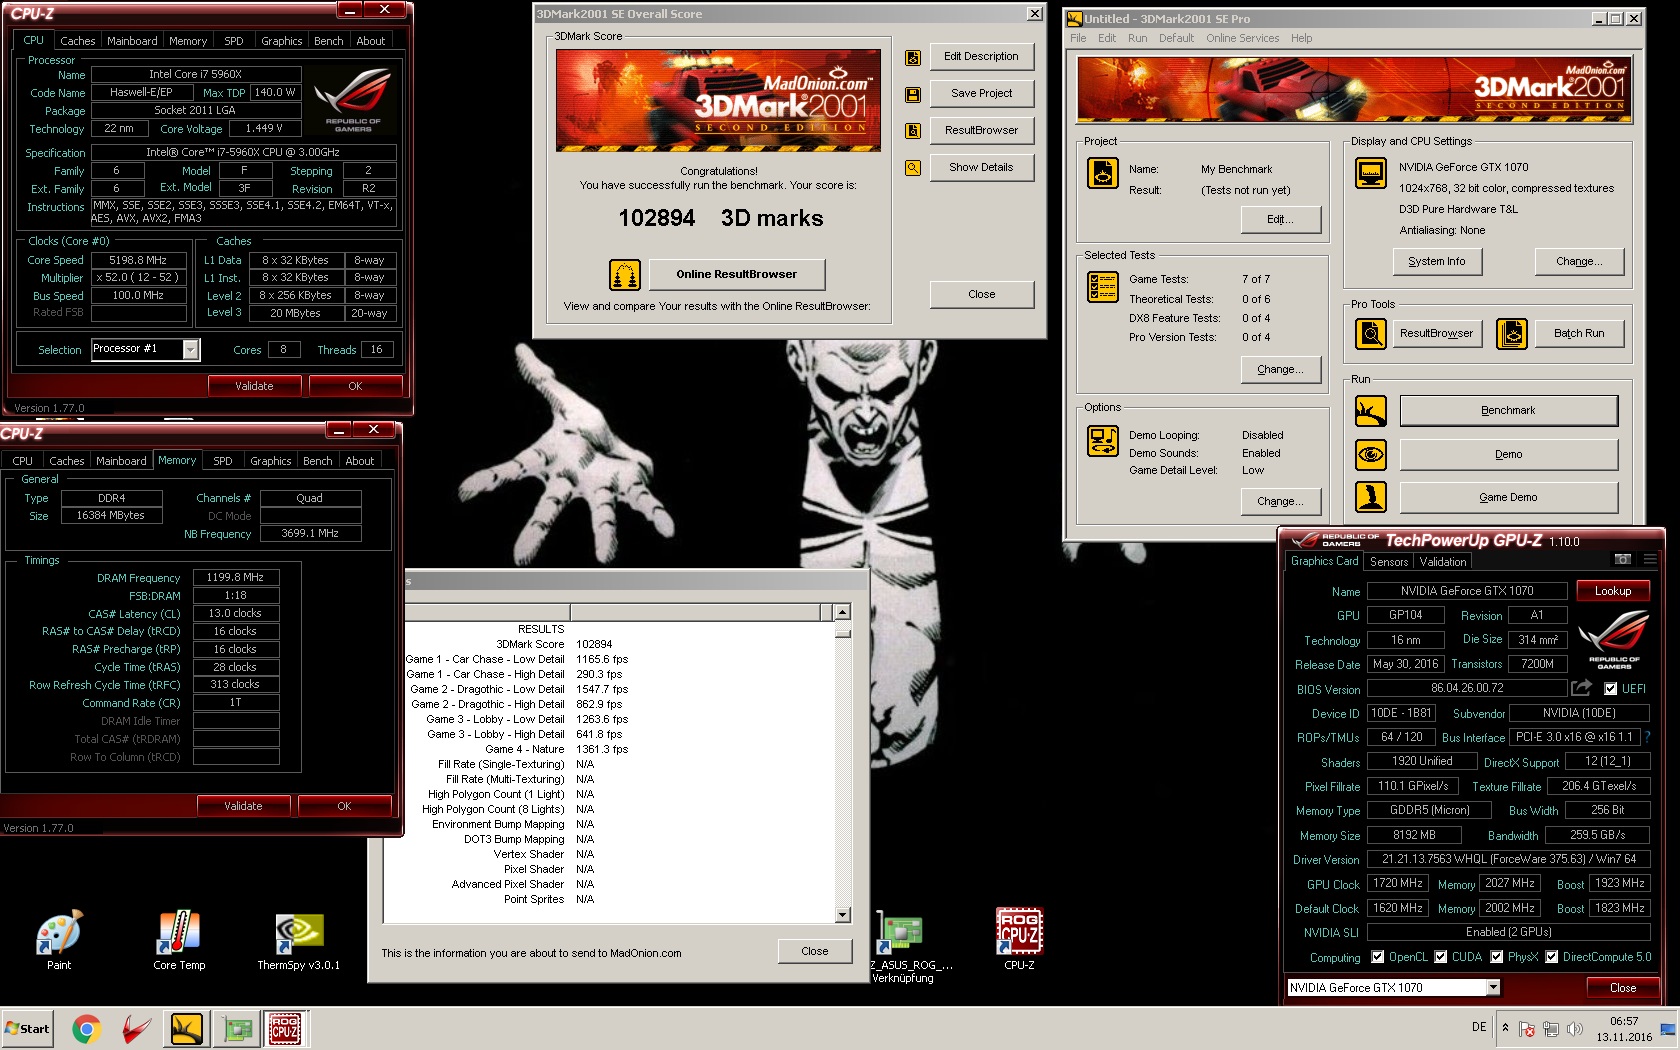Click Close in the results details window
The height and width of the screenshot is (1050, 1680).
[x=815, y=951]
